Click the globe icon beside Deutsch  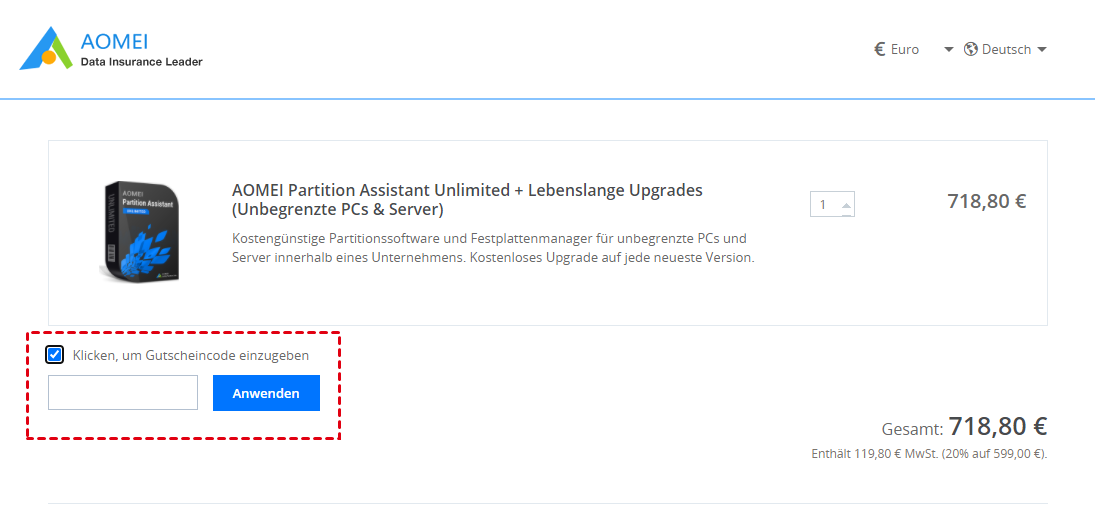tap(970, 50)
